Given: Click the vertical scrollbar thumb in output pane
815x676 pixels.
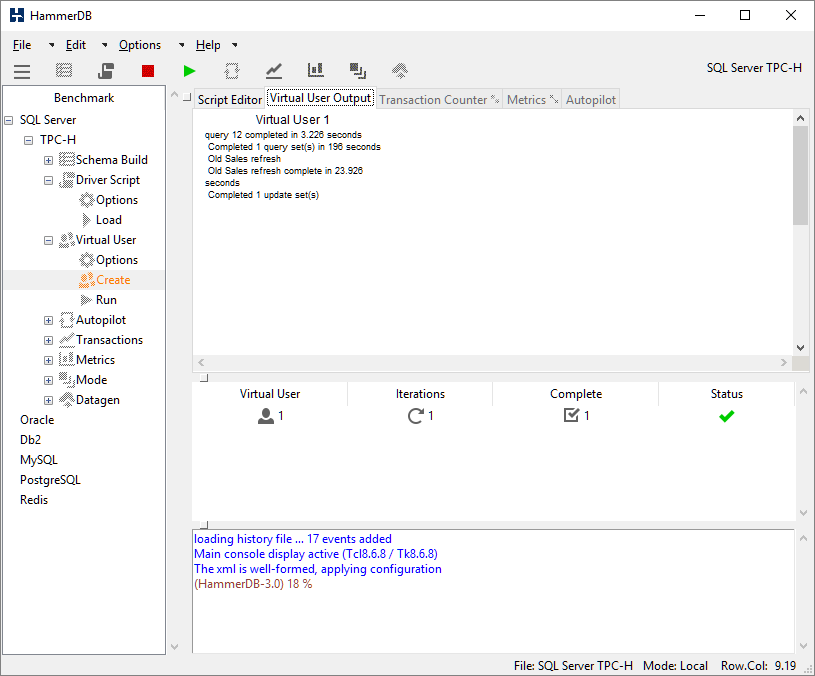Looking at the screenshot, I should click(x=800, y=176).
